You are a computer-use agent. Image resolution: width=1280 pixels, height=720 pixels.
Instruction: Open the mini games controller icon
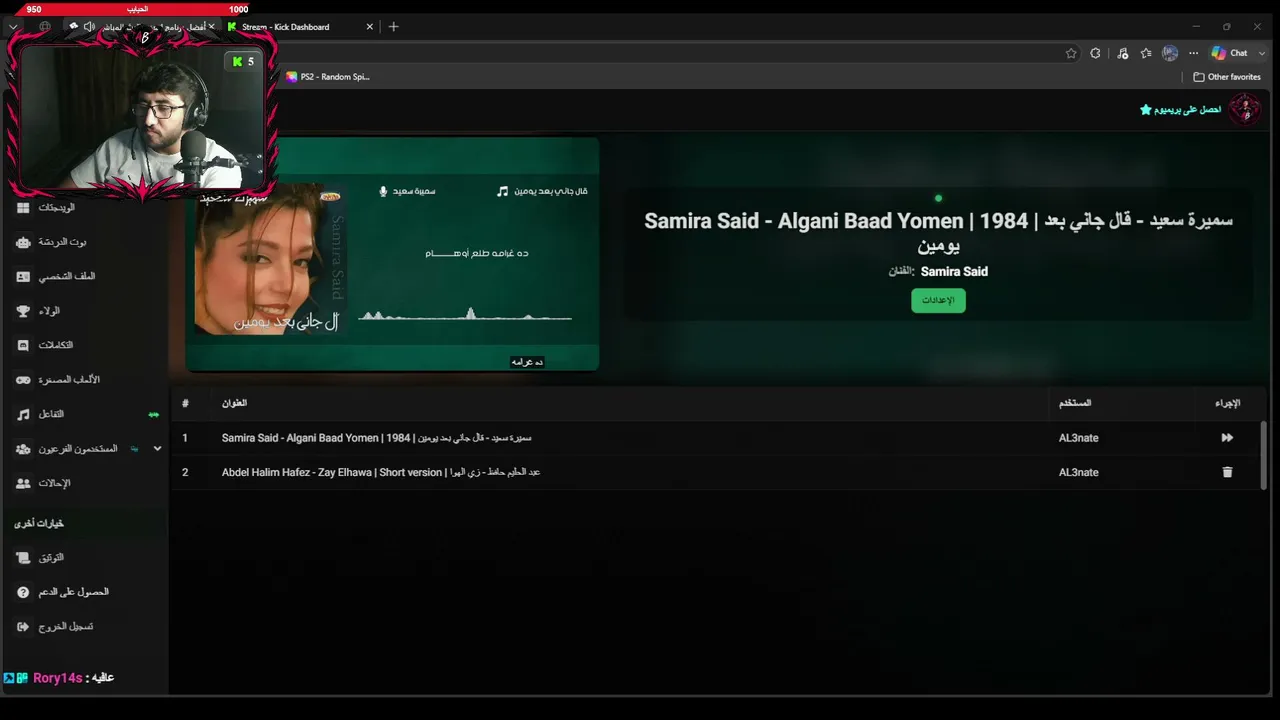tap(23, 380)
